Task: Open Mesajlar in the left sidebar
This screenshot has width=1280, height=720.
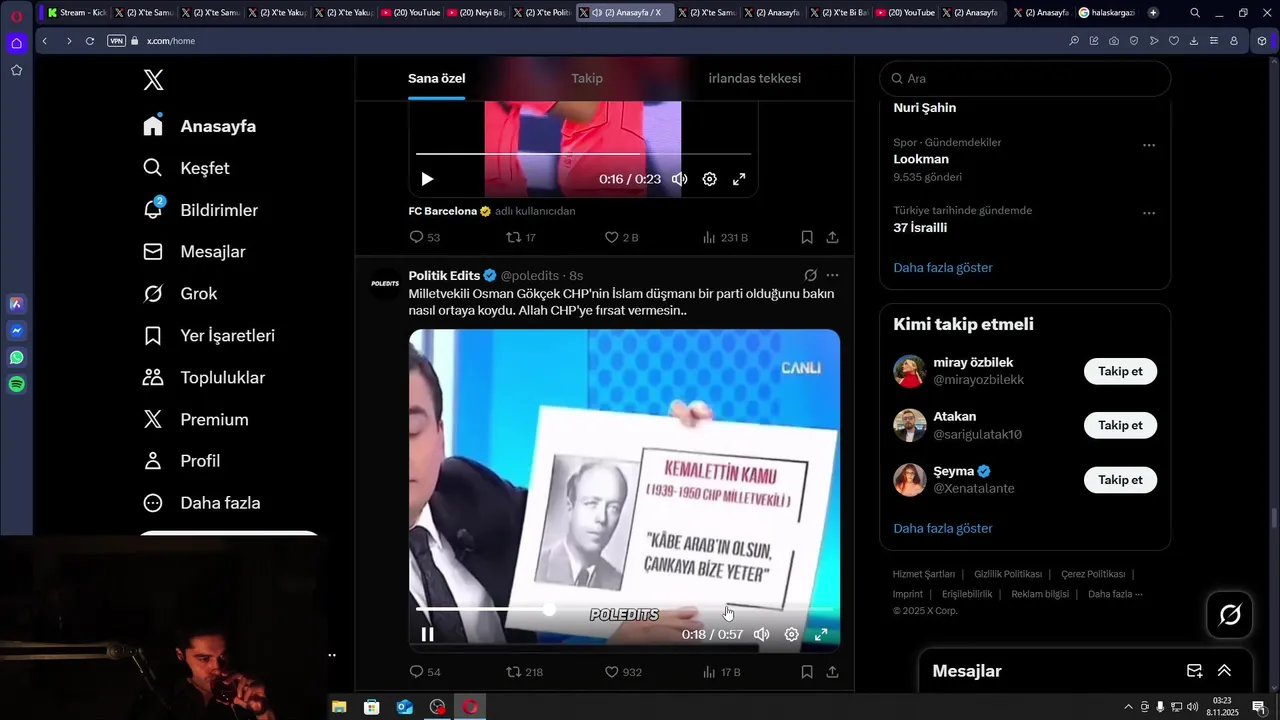Action: pos(194,252)
